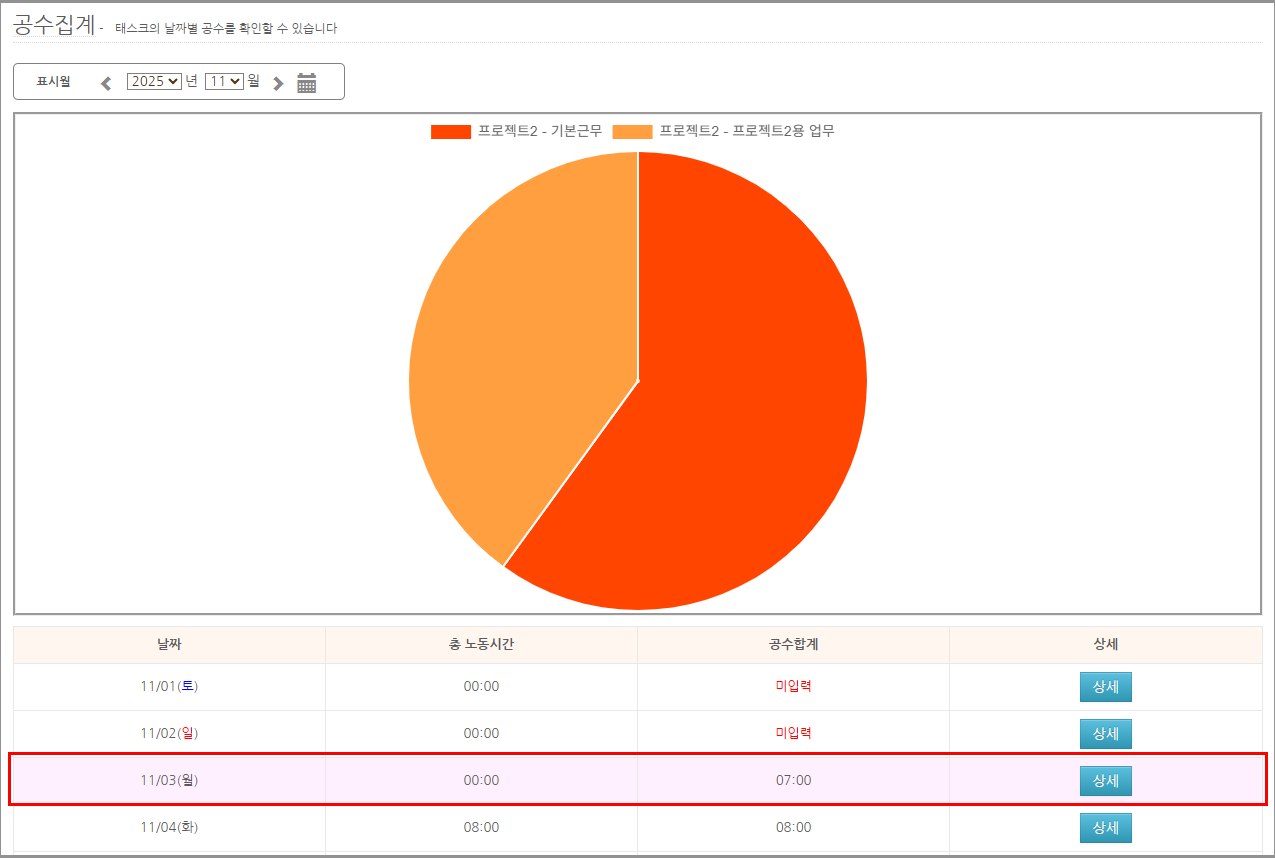Open 상세 for 11/01 (토)

tap(1105, 687)
